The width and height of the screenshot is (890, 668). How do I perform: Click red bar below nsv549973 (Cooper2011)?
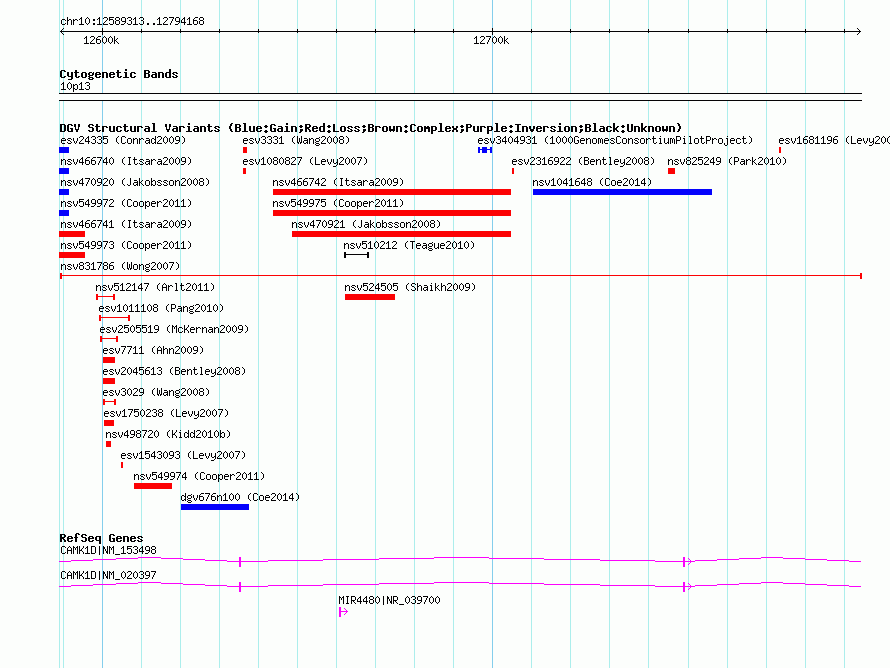72,255
